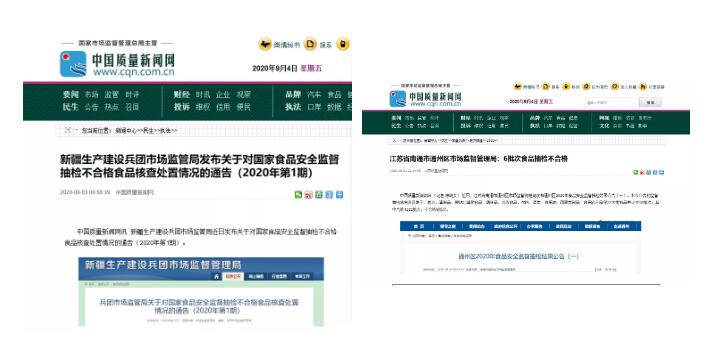
Task: Click the last yellow header icon on right page
Action: tap(643, 86)
